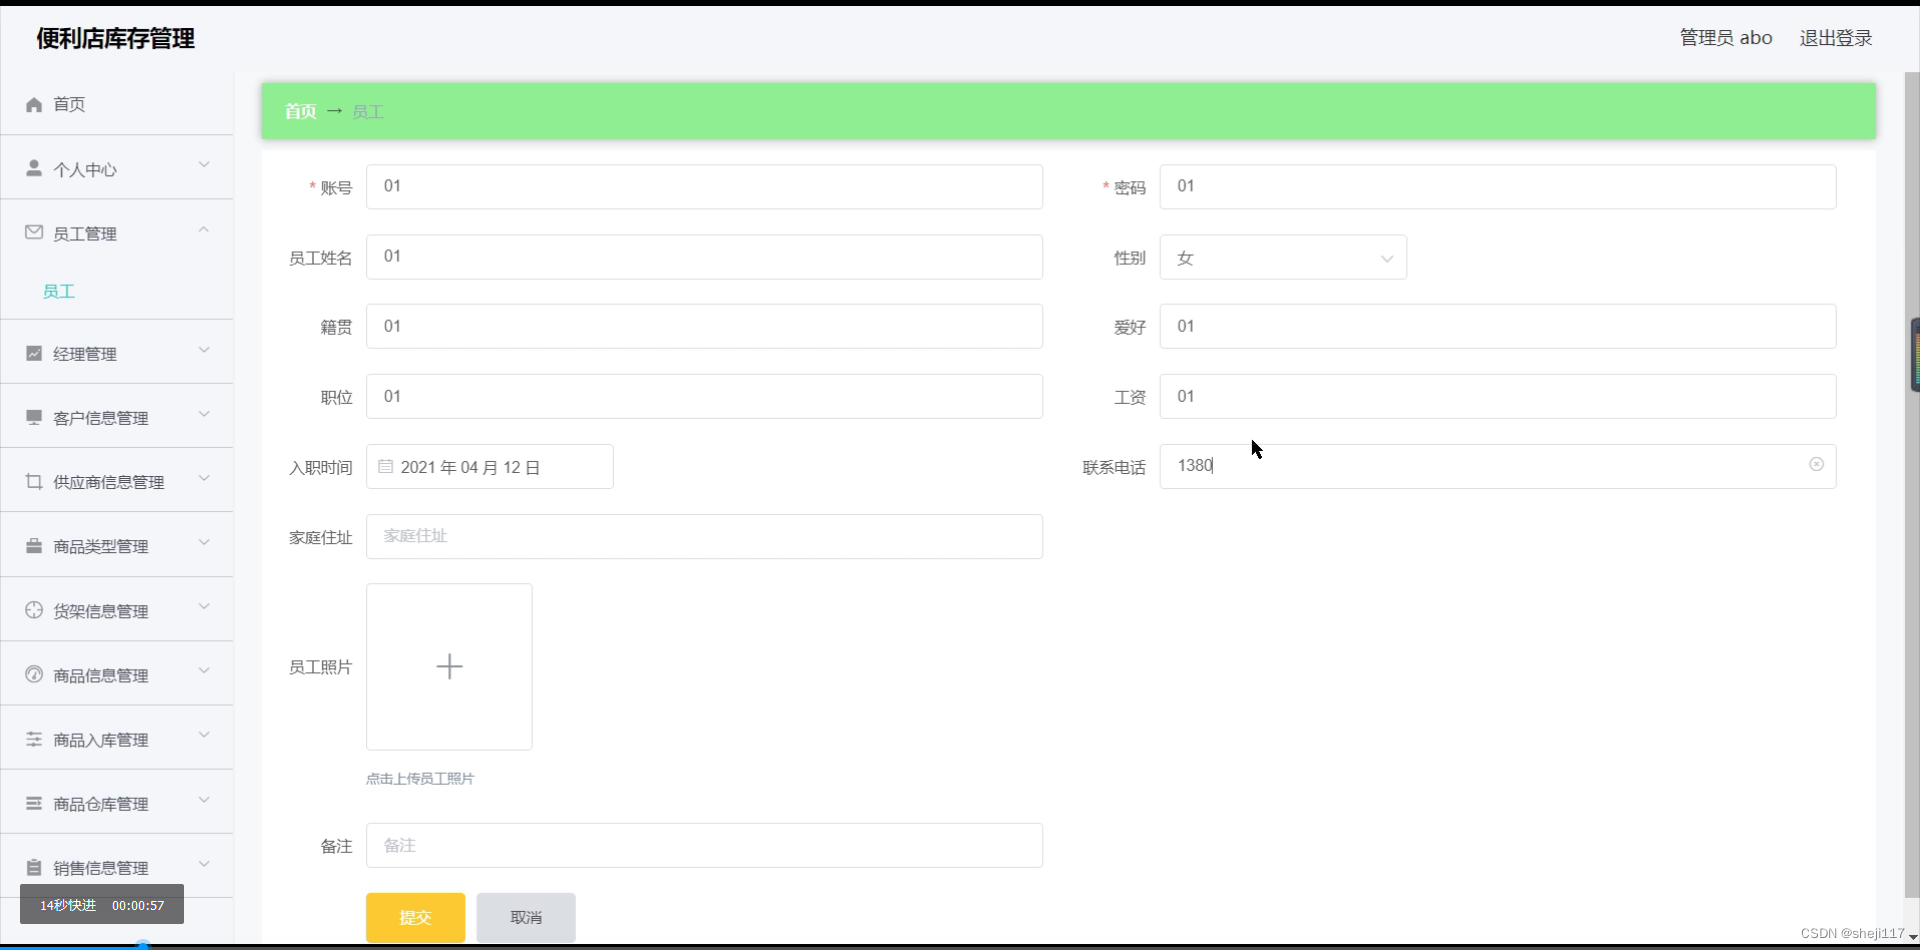
Task: Expand the 商品入库管理 menu
Action: tap(204, 737)
